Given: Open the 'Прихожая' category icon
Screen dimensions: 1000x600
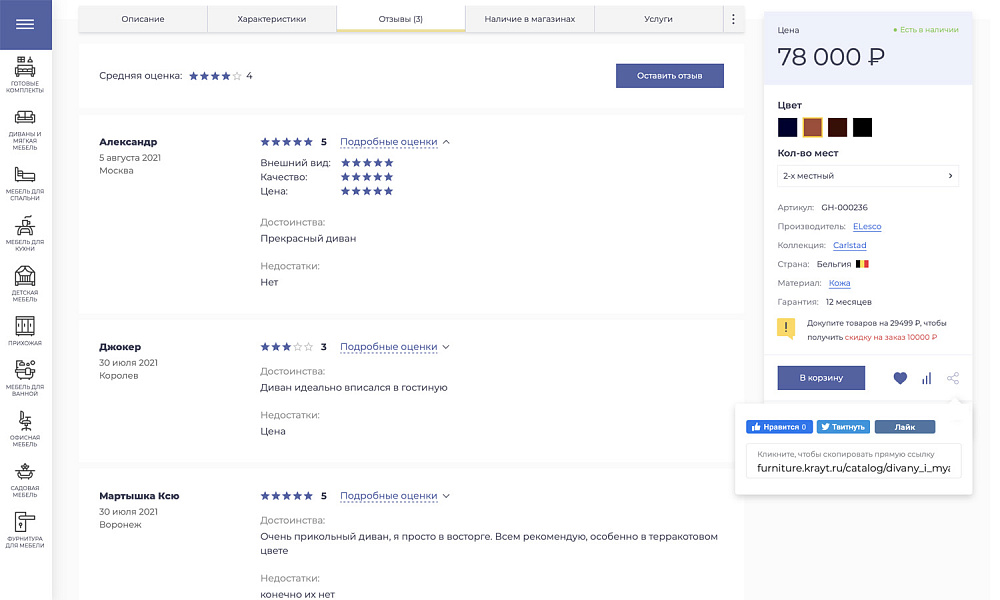Looking at the screenshot, I should [25, 325].
